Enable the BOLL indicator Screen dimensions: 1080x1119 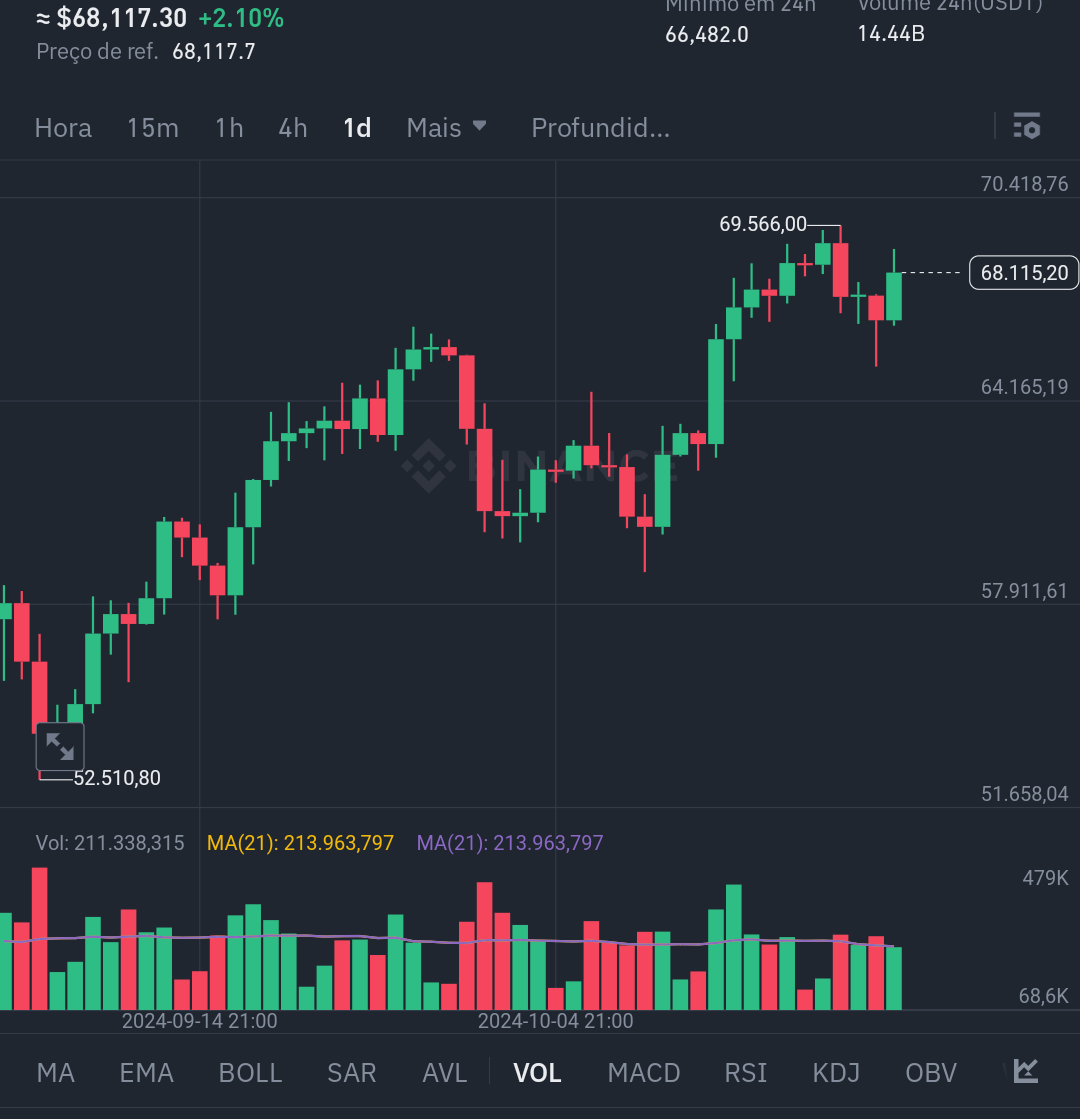coord(250,1073)
